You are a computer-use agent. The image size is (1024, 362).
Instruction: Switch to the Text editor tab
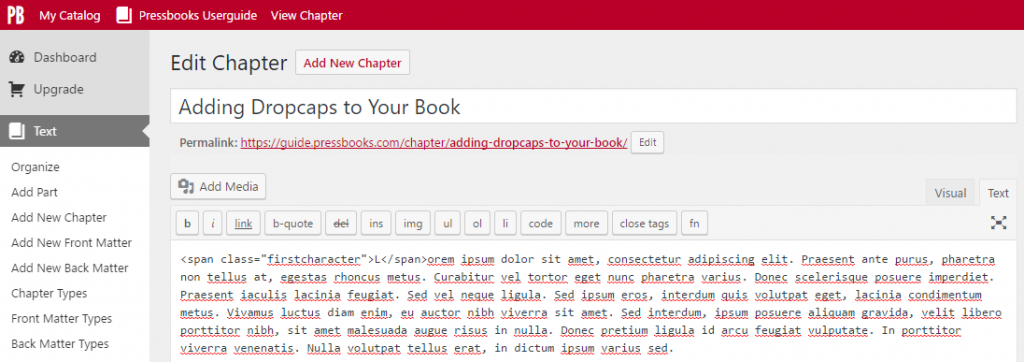[998, 193]
